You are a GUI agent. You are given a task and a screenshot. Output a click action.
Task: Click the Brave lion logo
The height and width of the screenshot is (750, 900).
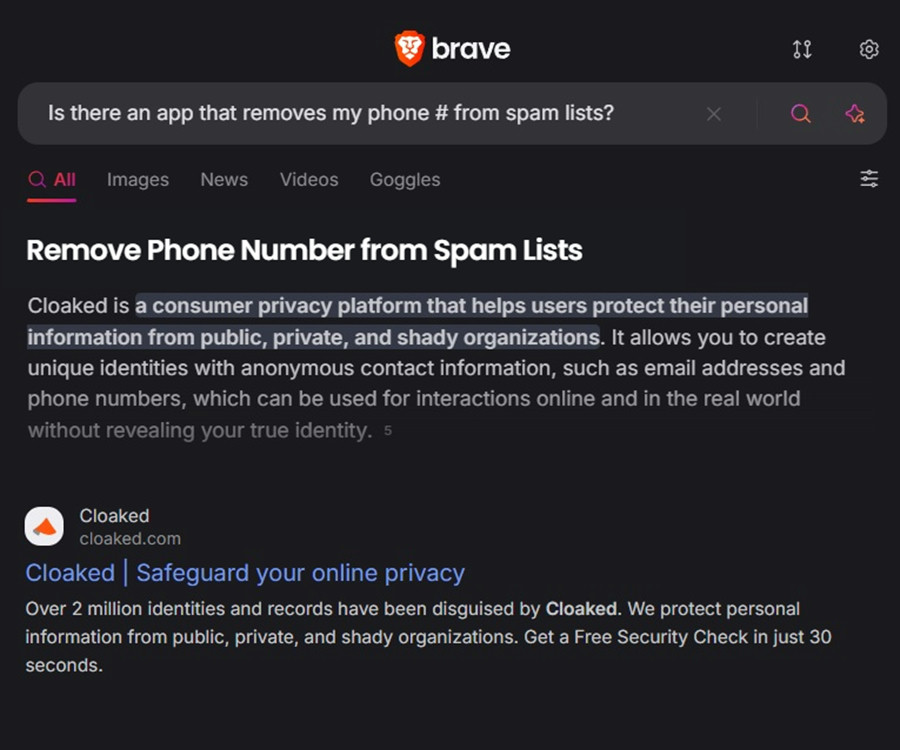click(409, 49)
